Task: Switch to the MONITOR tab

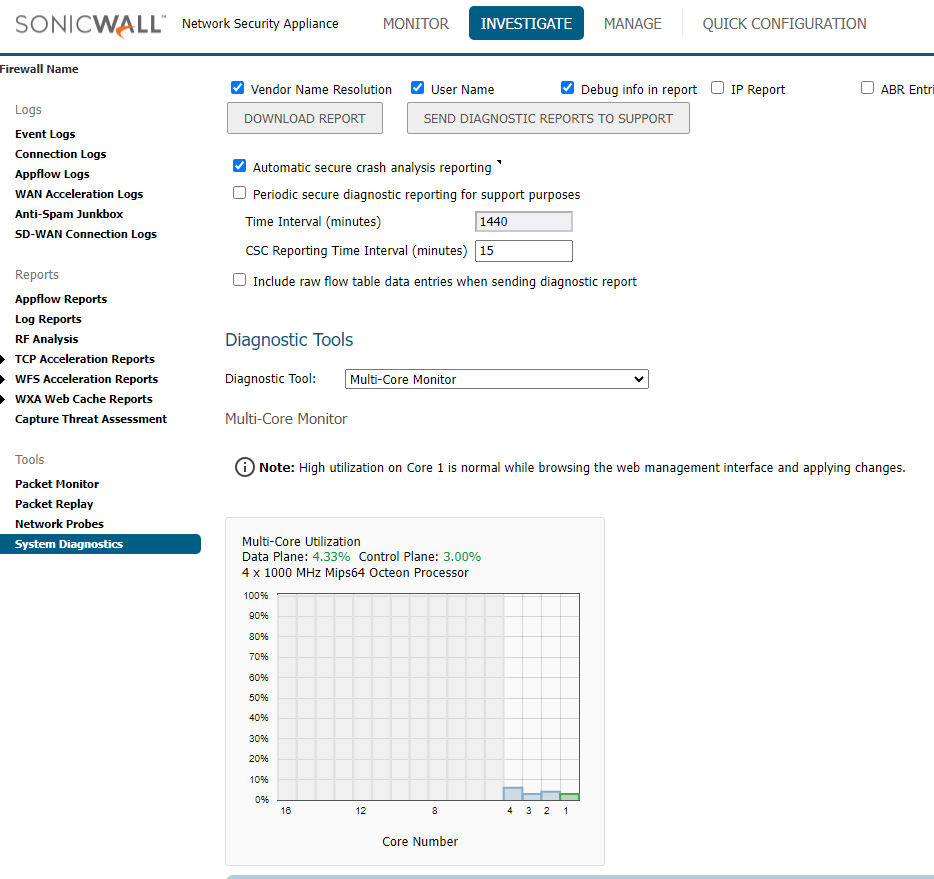Action: click(x=416, y=24)
